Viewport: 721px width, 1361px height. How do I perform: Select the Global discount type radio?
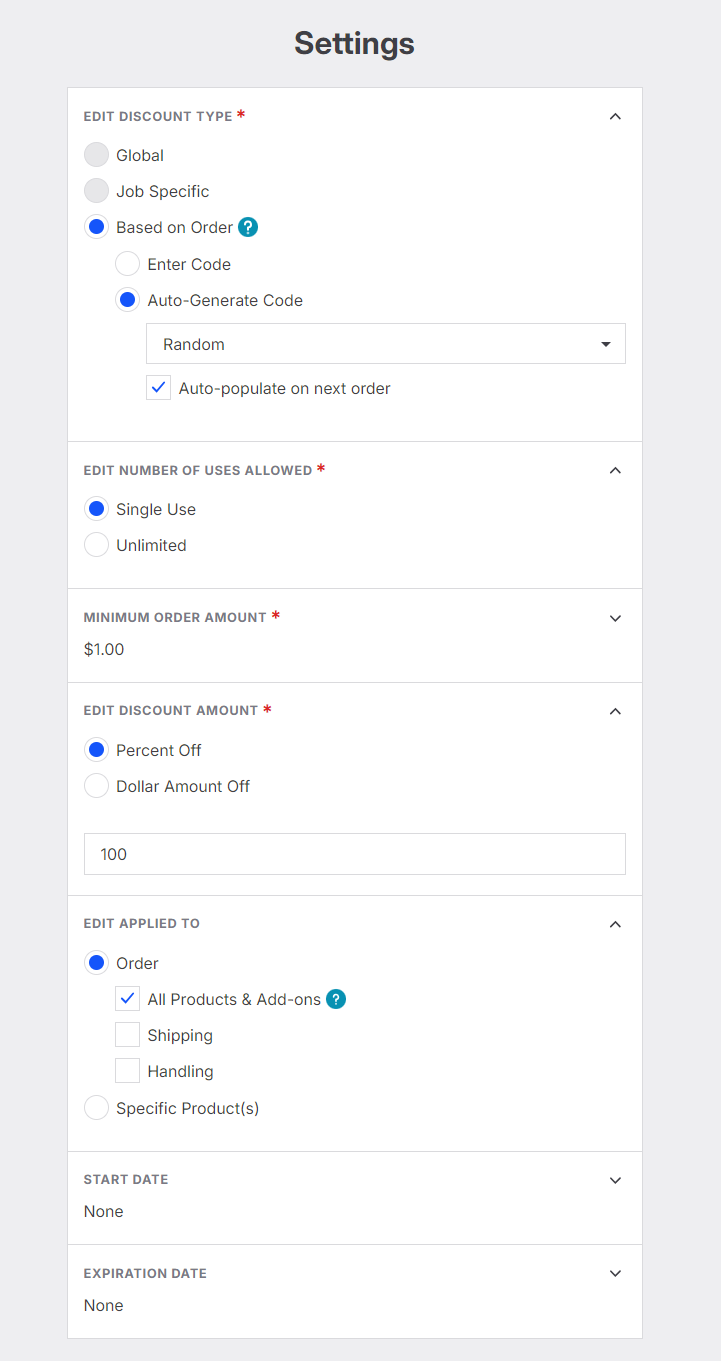pyautogui.click(x=96, y=155)
